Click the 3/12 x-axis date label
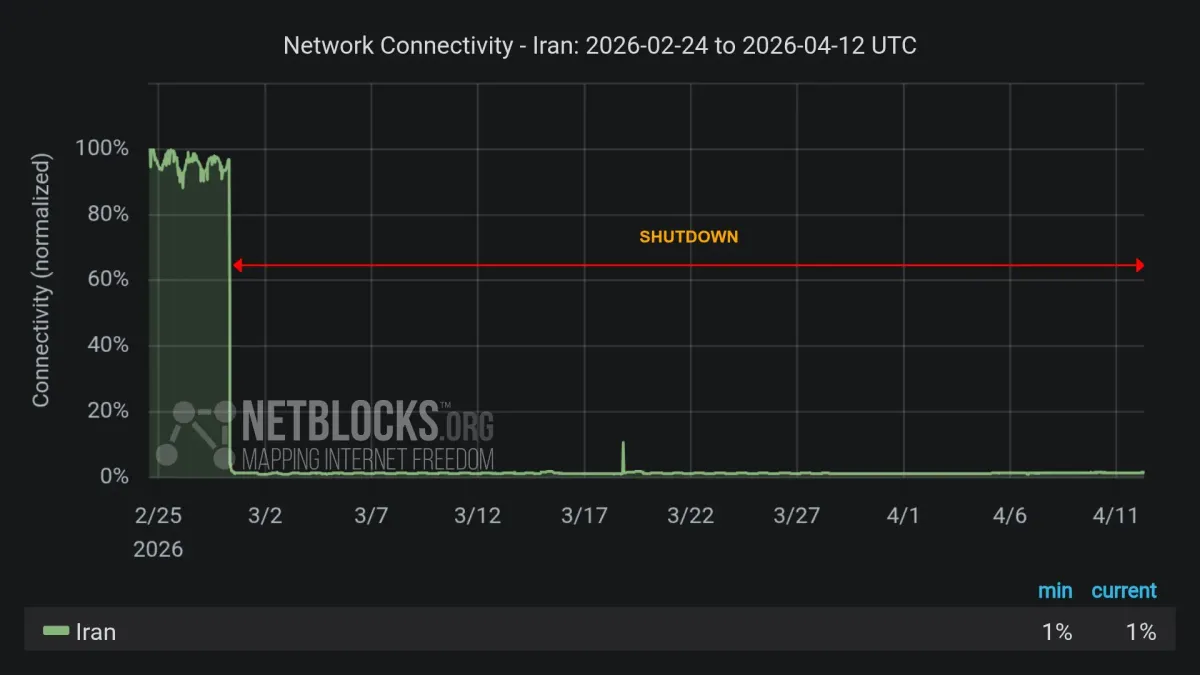Screen dimensions: 1200x675 coord(478,516)
